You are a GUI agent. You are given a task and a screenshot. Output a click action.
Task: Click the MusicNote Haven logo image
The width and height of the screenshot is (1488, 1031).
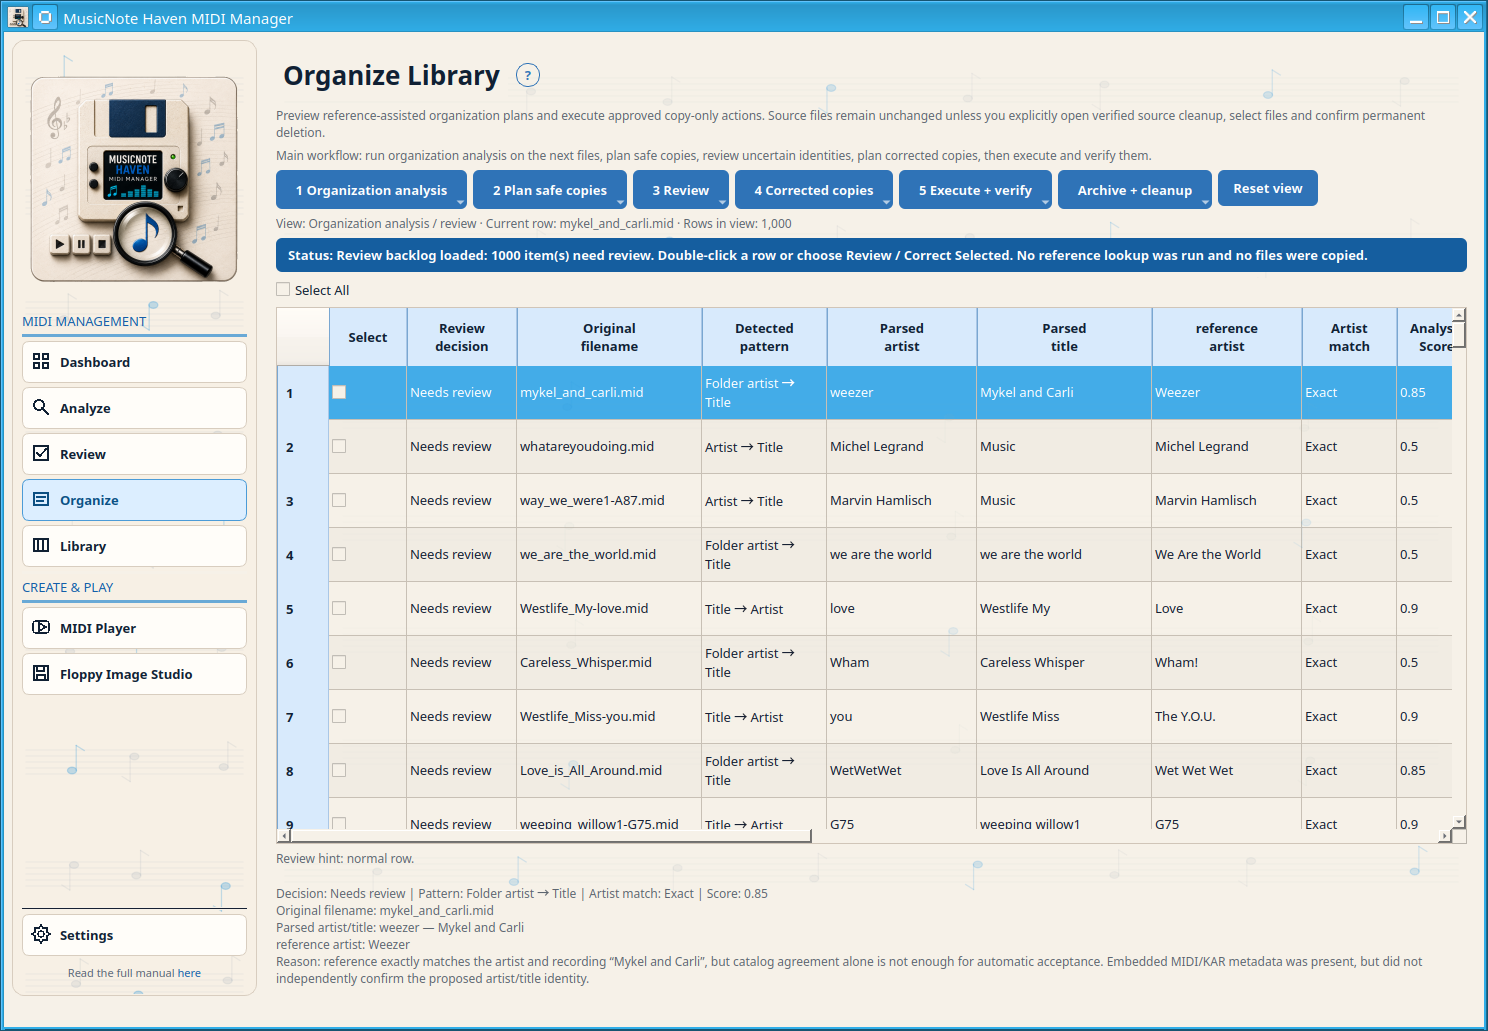pyautogui.click(x=134, y=179)
